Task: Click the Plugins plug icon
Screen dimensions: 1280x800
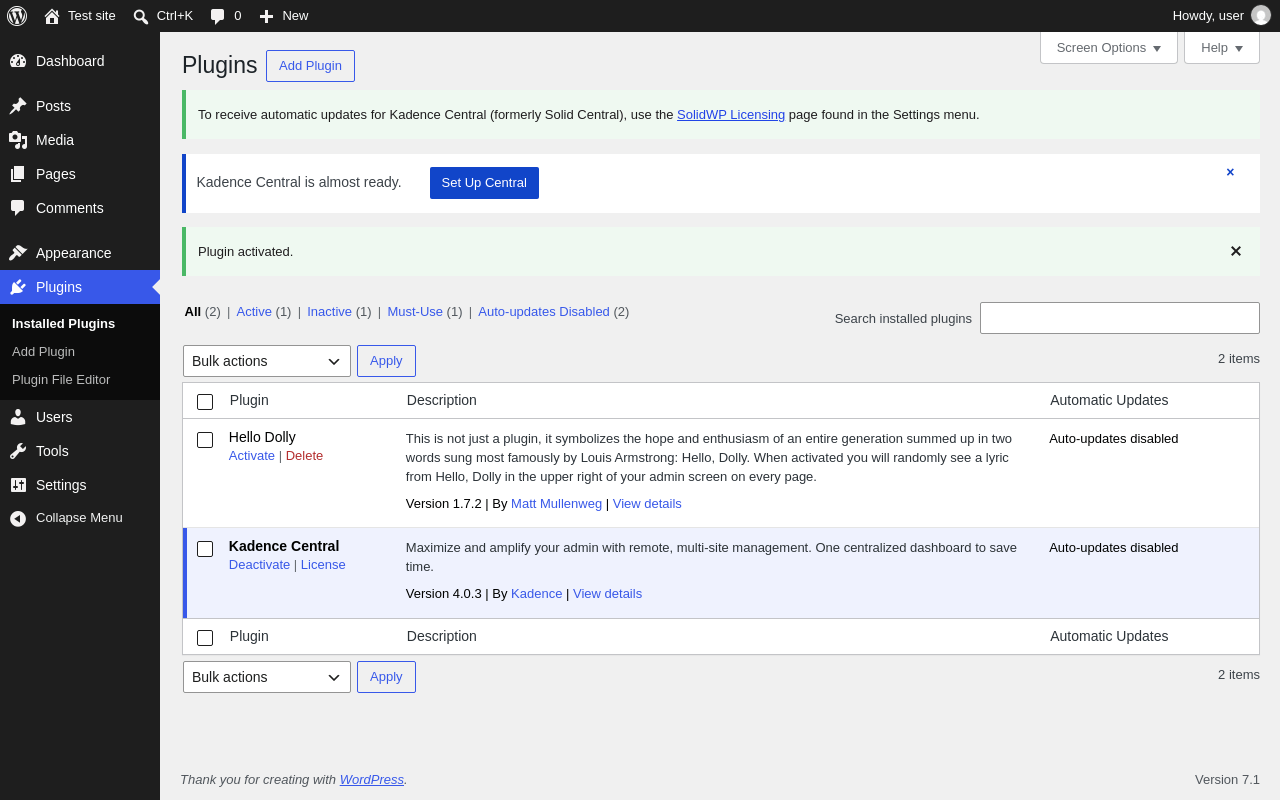Action: (x=18, y=287)
